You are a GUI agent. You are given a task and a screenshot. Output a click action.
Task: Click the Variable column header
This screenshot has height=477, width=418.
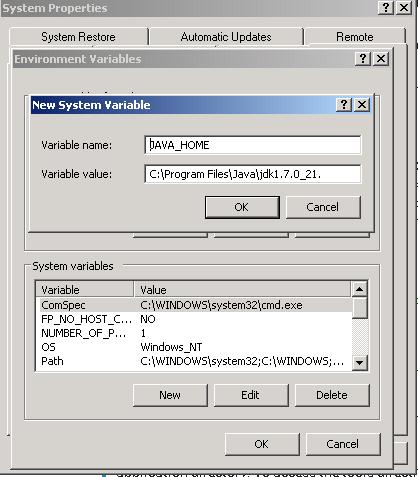(85, 290)
